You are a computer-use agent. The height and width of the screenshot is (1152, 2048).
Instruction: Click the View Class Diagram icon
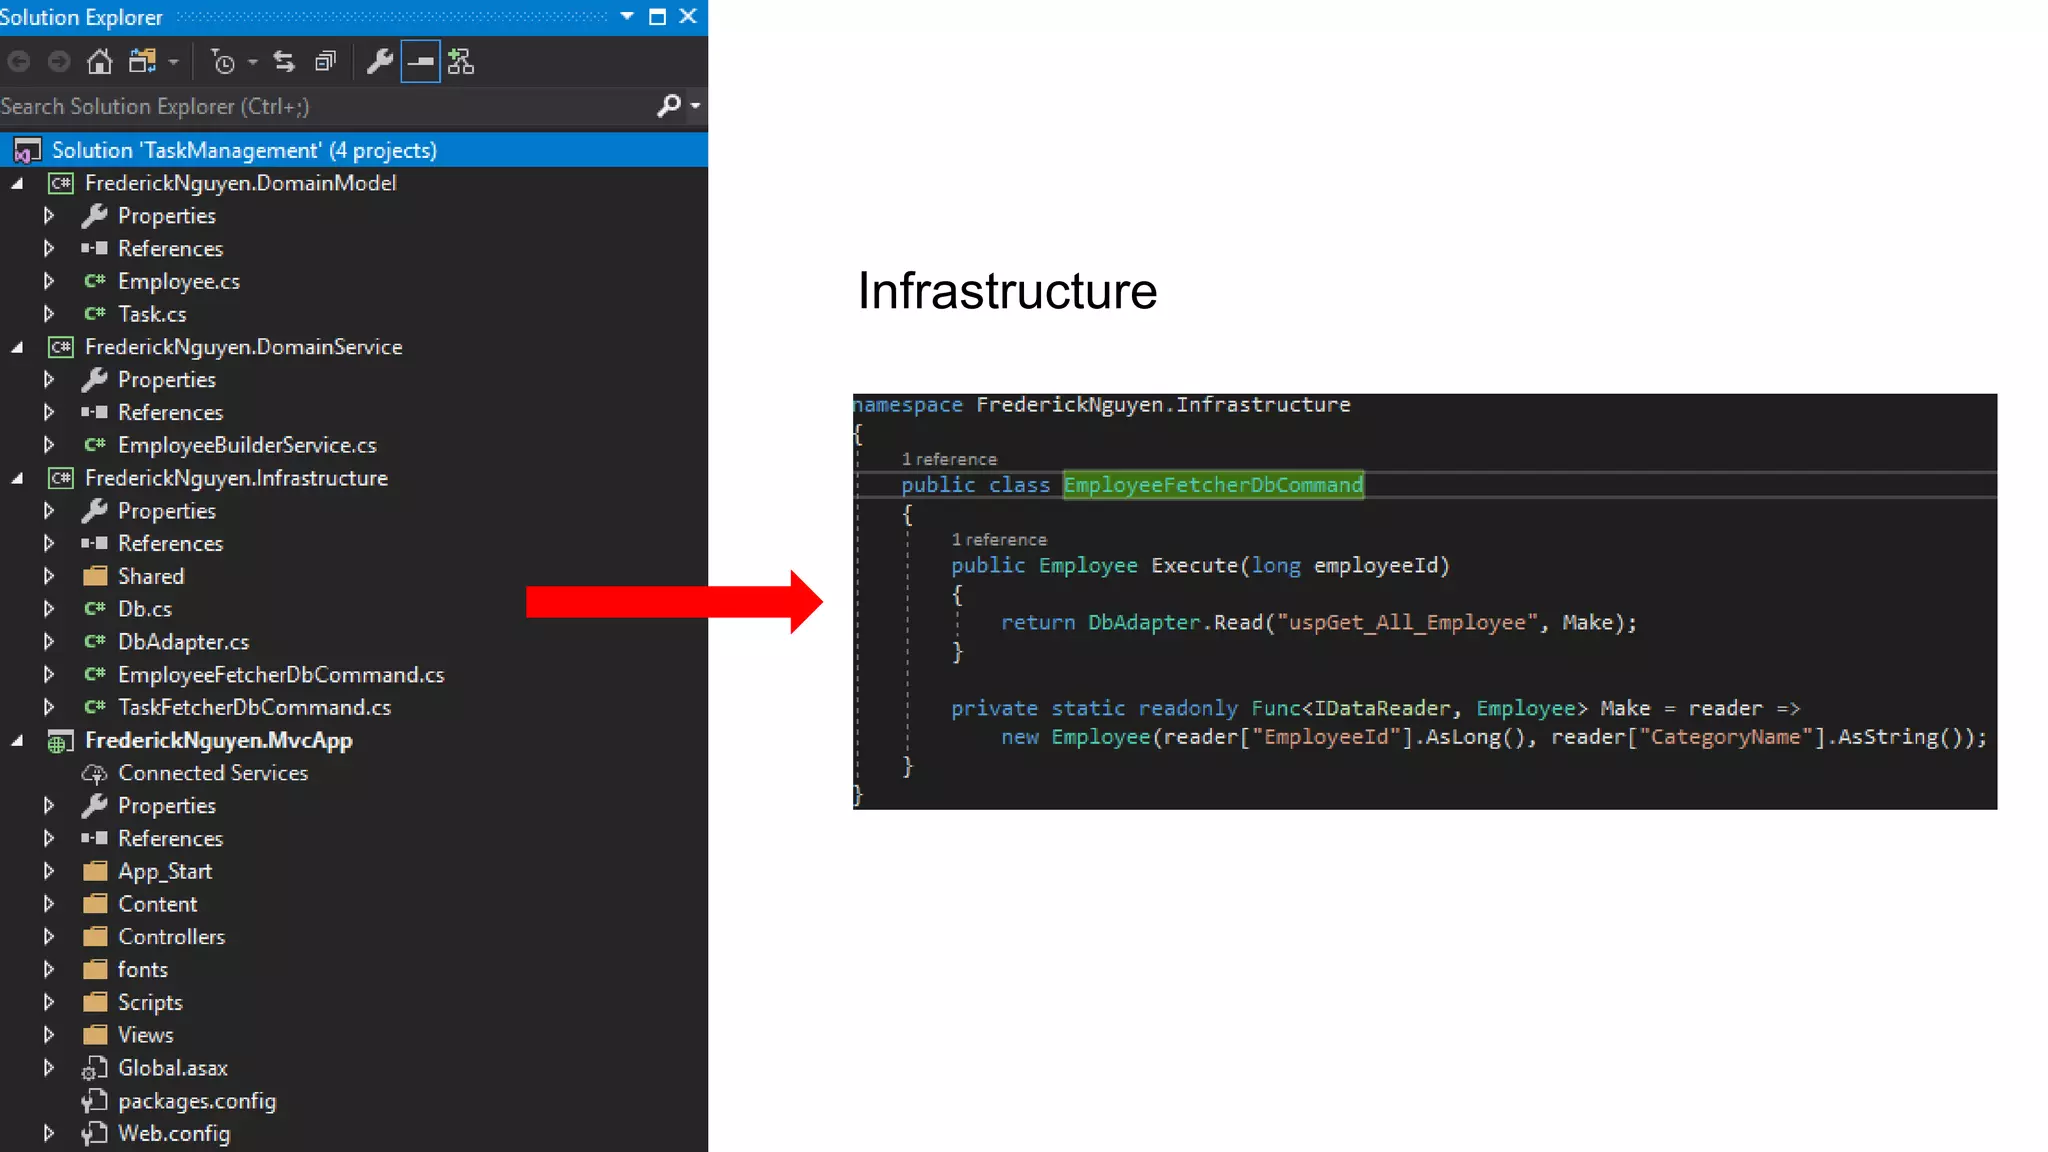[461, 62]
